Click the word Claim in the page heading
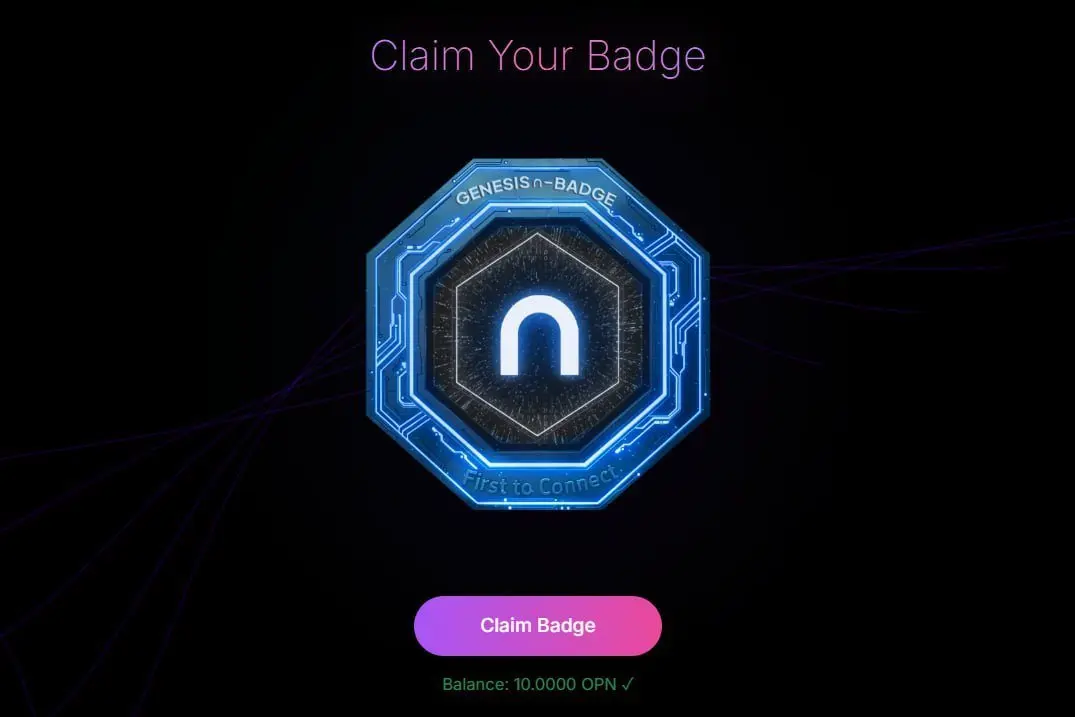1075x717 pixels. pyautogui.click(x=422, y=55)
